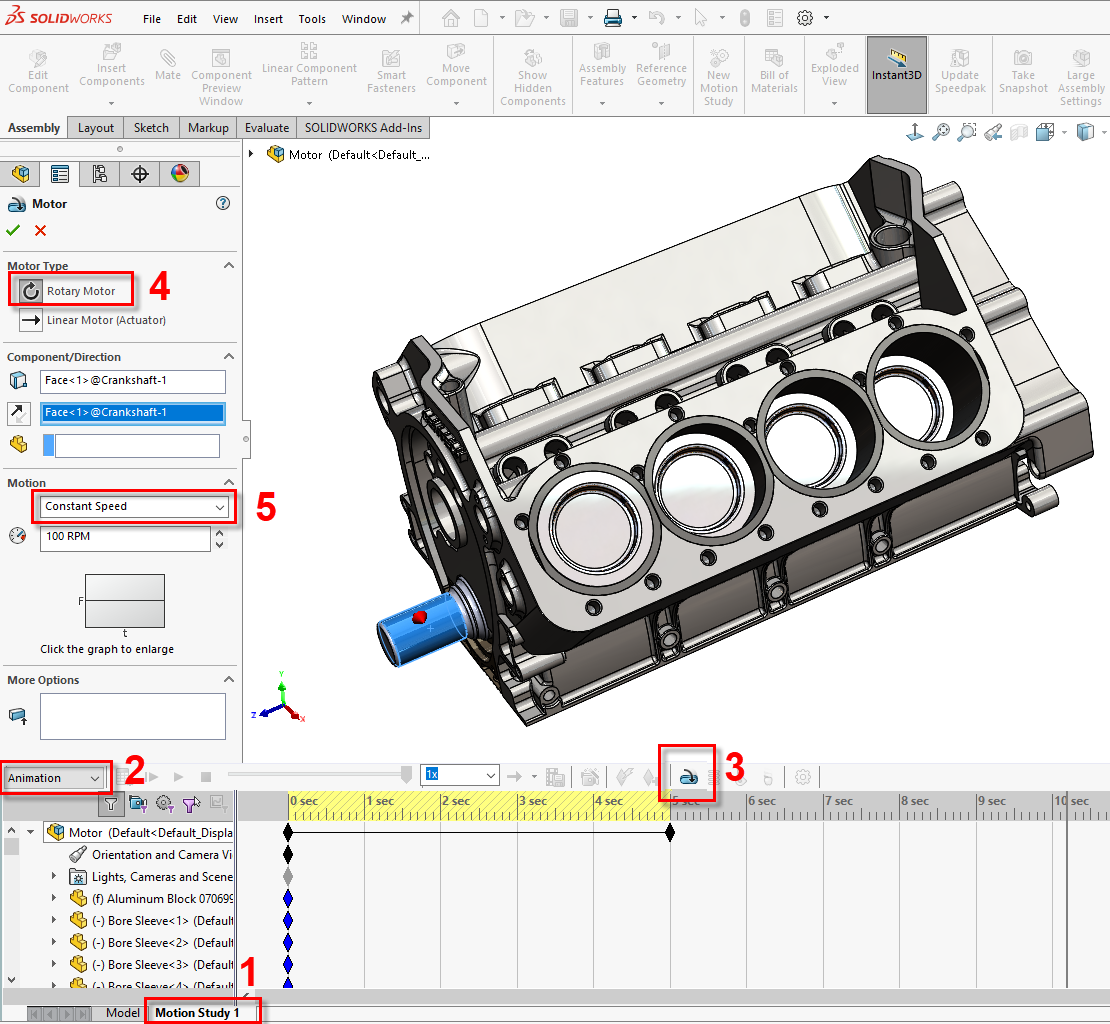Open the Section View tool
The width and height of the screenshot is (1110, 1024).
pos(1019,131)
